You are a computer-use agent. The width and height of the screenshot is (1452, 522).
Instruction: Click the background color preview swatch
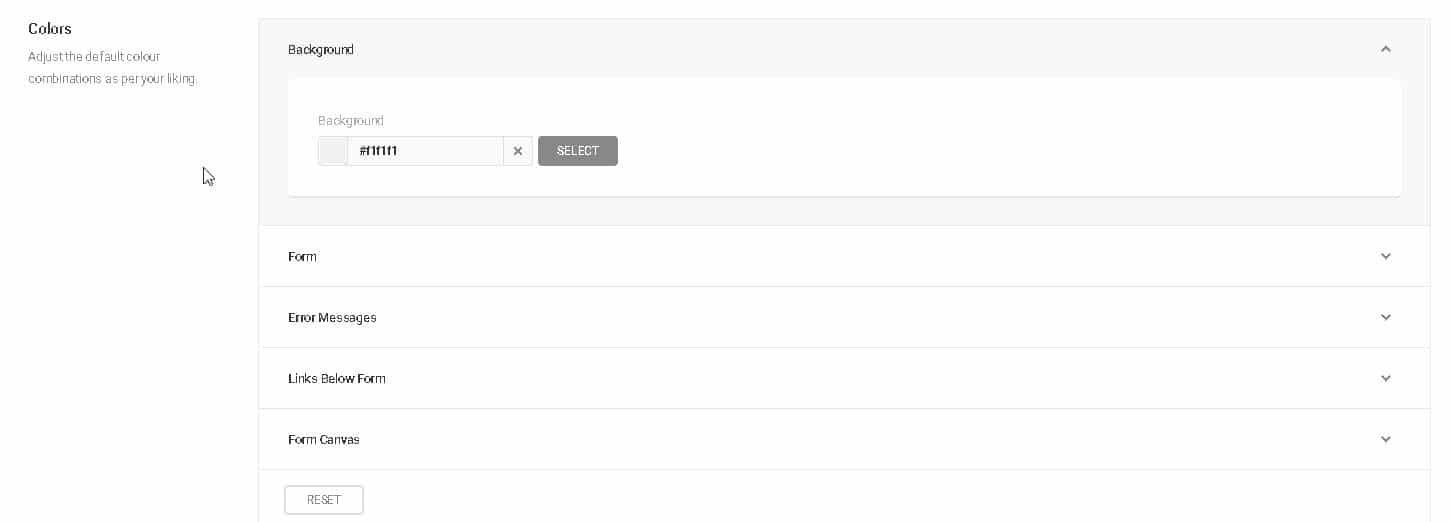pyautogui.click(x=333, y=151)
